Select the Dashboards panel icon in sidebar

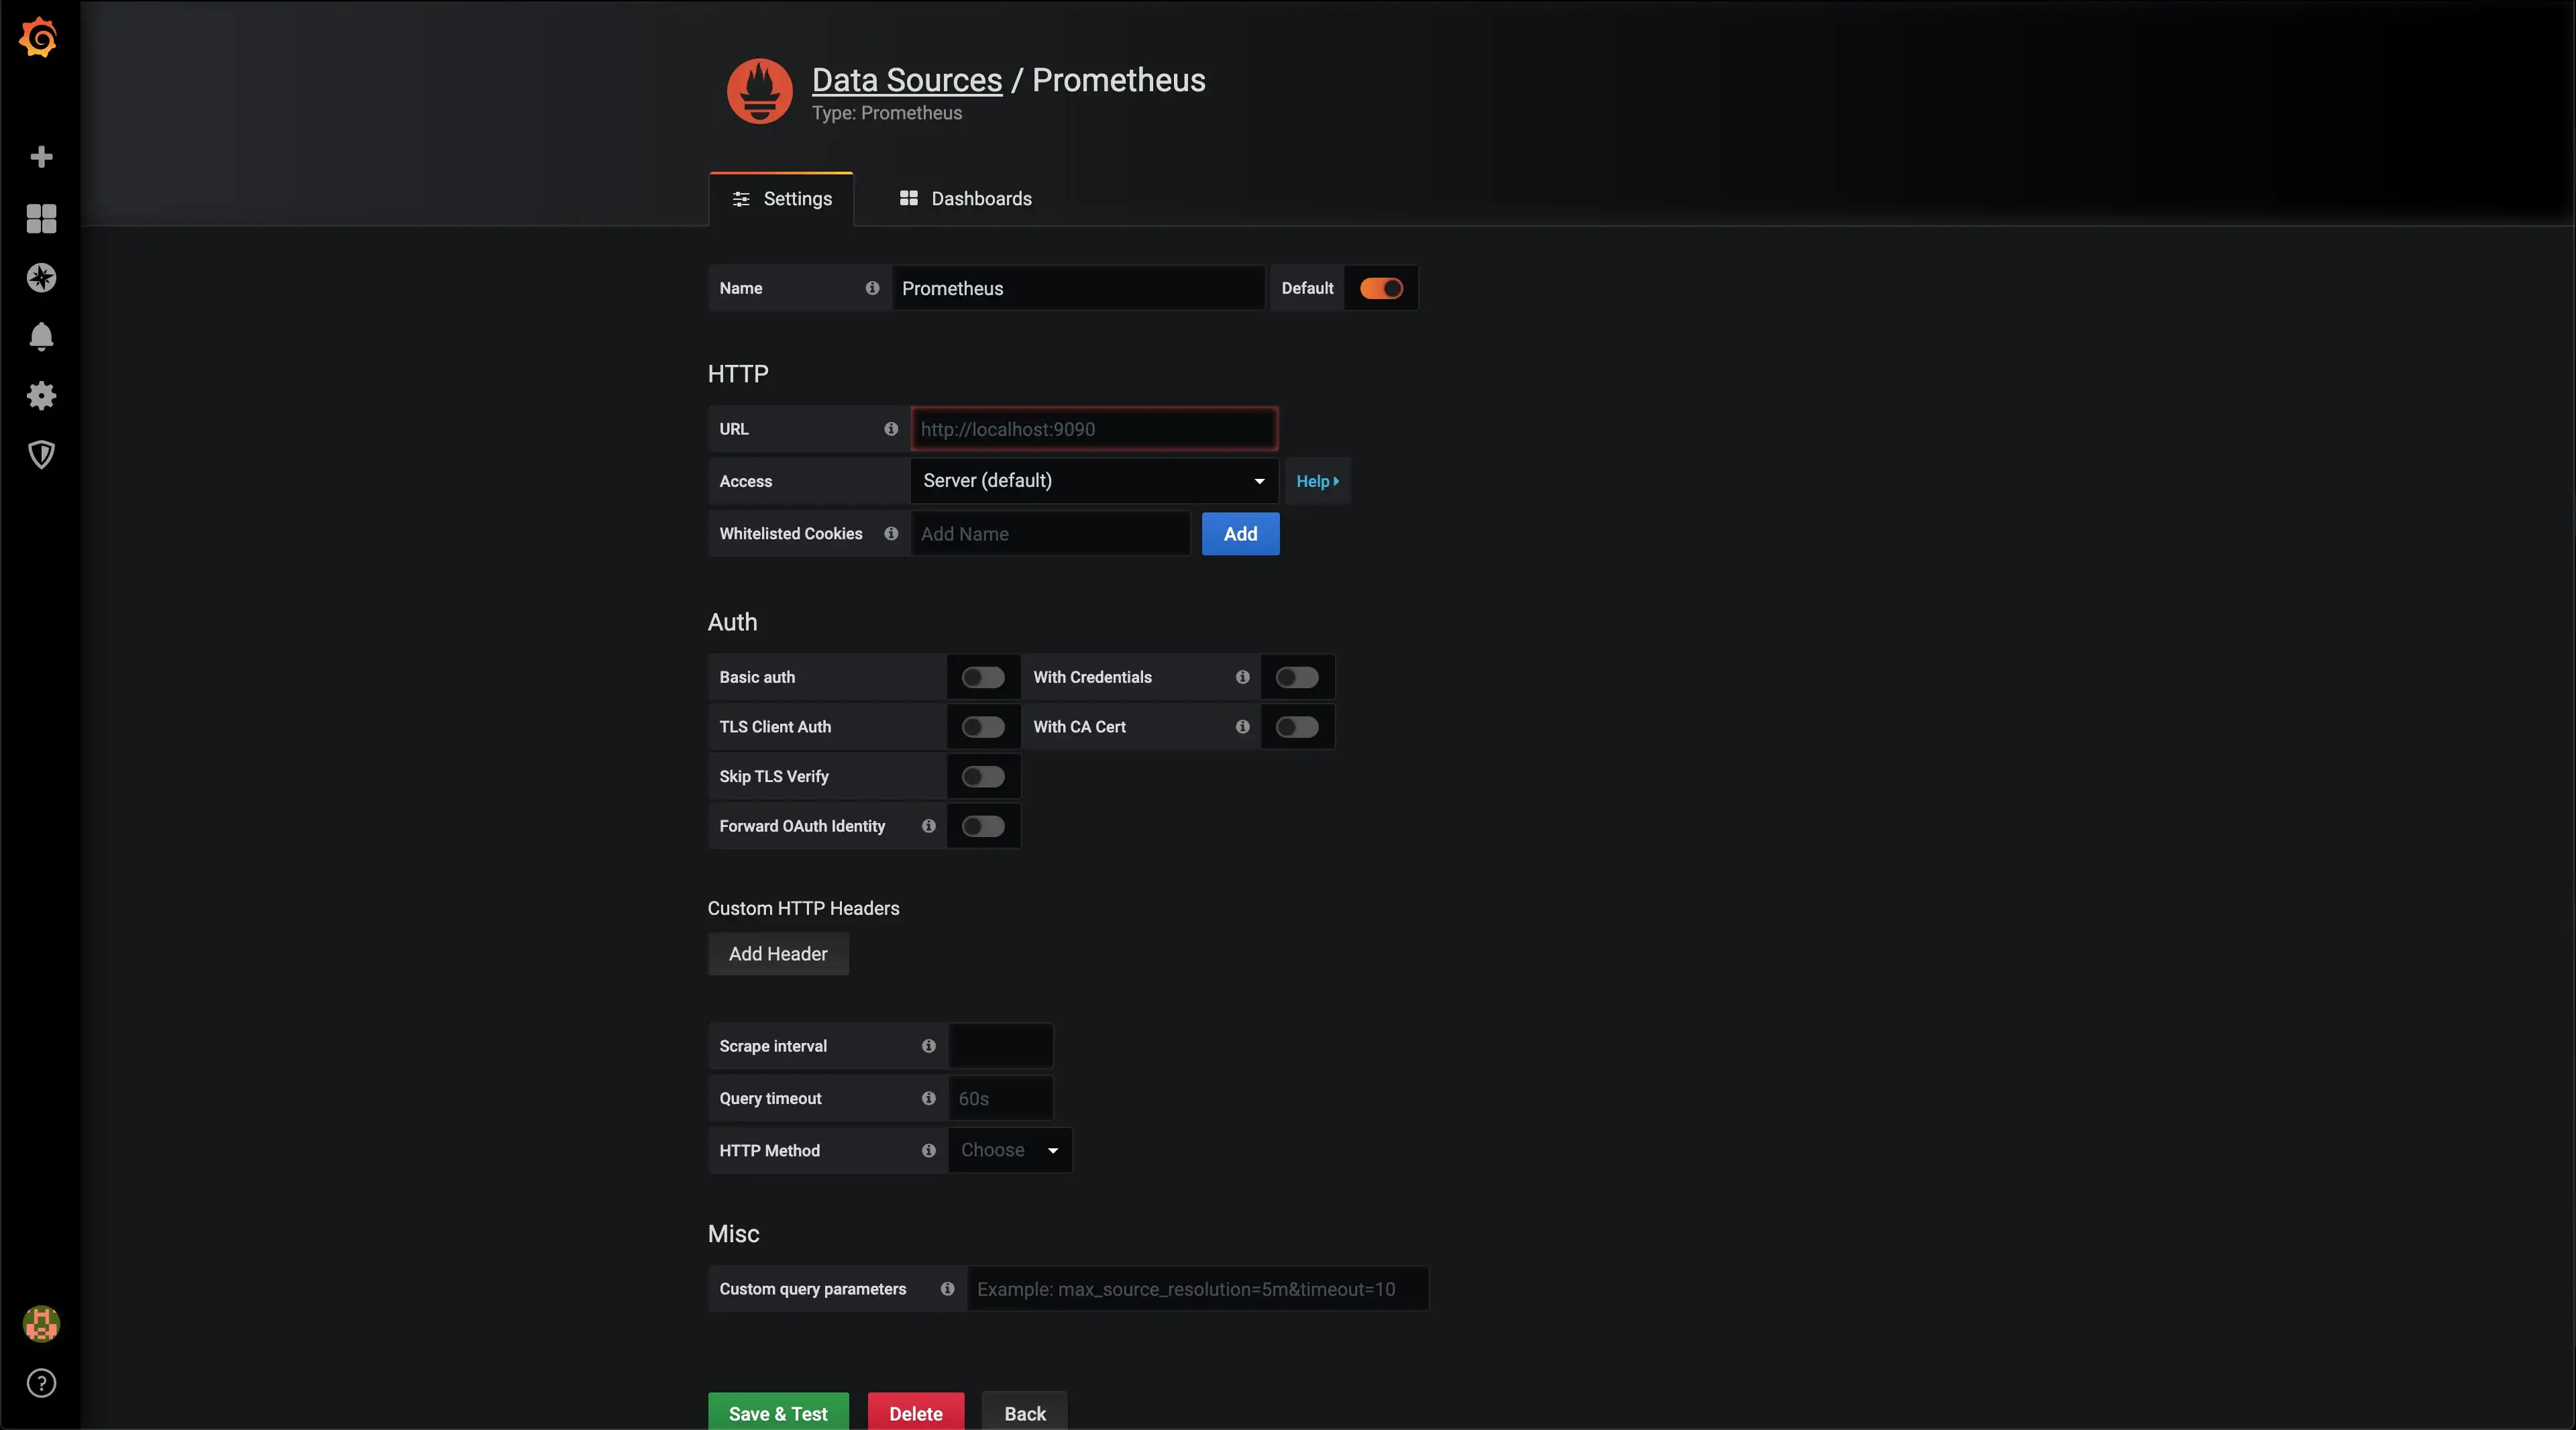coord(40,219)
